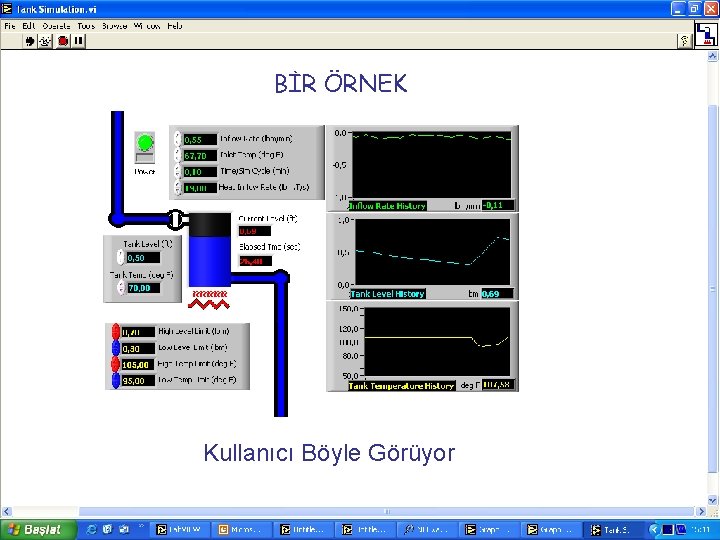Viewport: 720px width, 540px height.
Task: Click the Inflow Rate History legend label
Action: [388, 206]
